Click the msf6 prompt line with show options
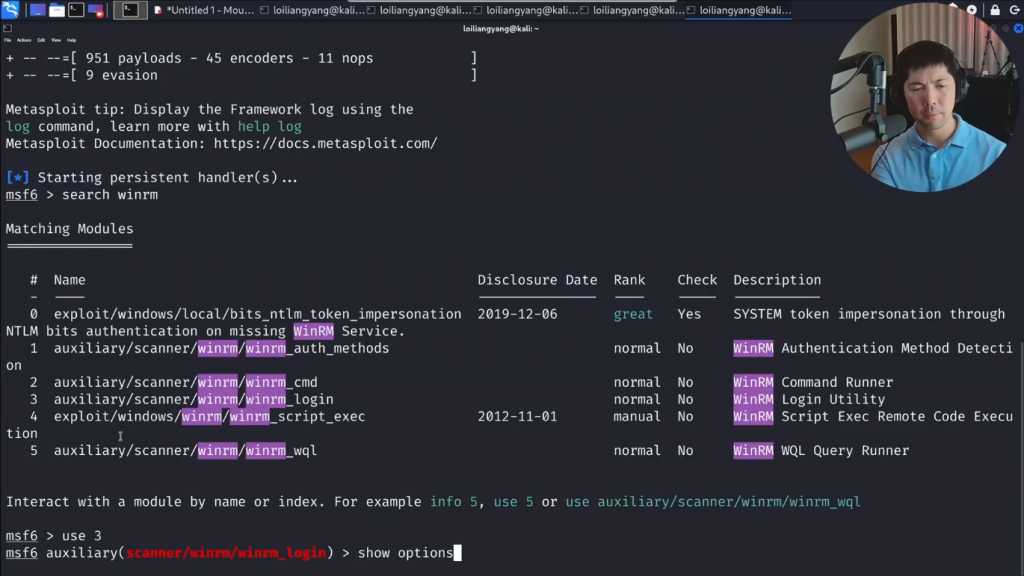This screenshot has height=576, width=1024. point(230,553)
